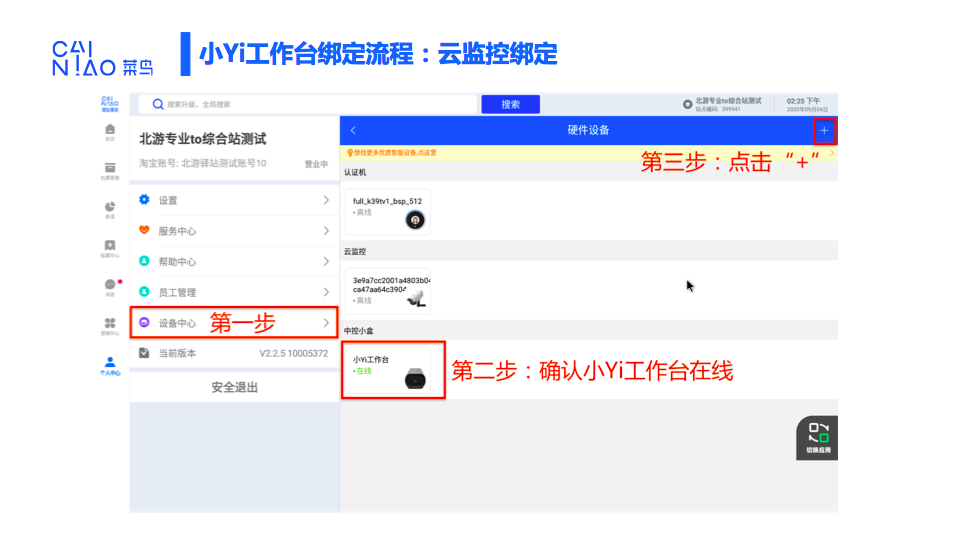The height and width of the screenshot is (540, 960).
Task: Expand the 帮助中心 row chevron
Action: click(x=326, y=261)
